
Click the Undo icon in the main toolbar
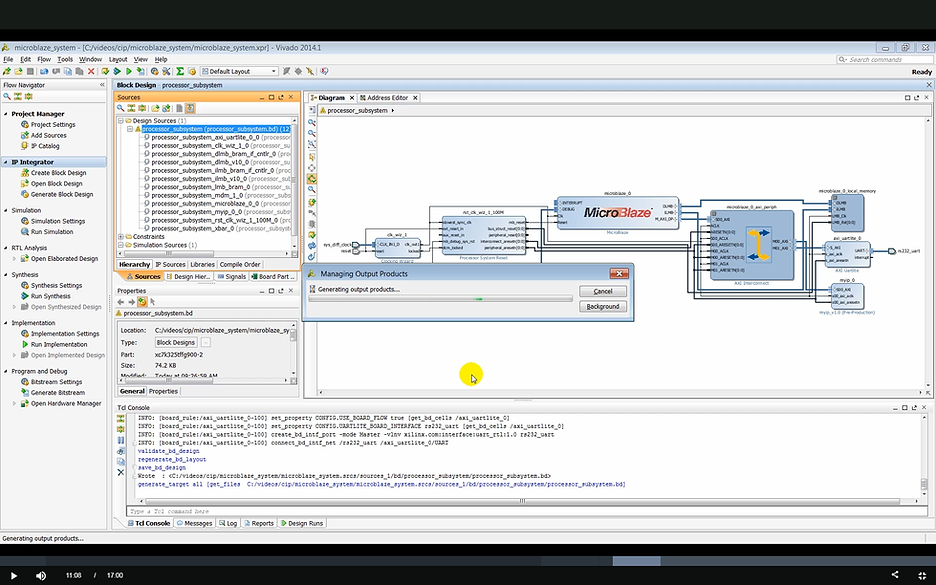click(44, 71)
